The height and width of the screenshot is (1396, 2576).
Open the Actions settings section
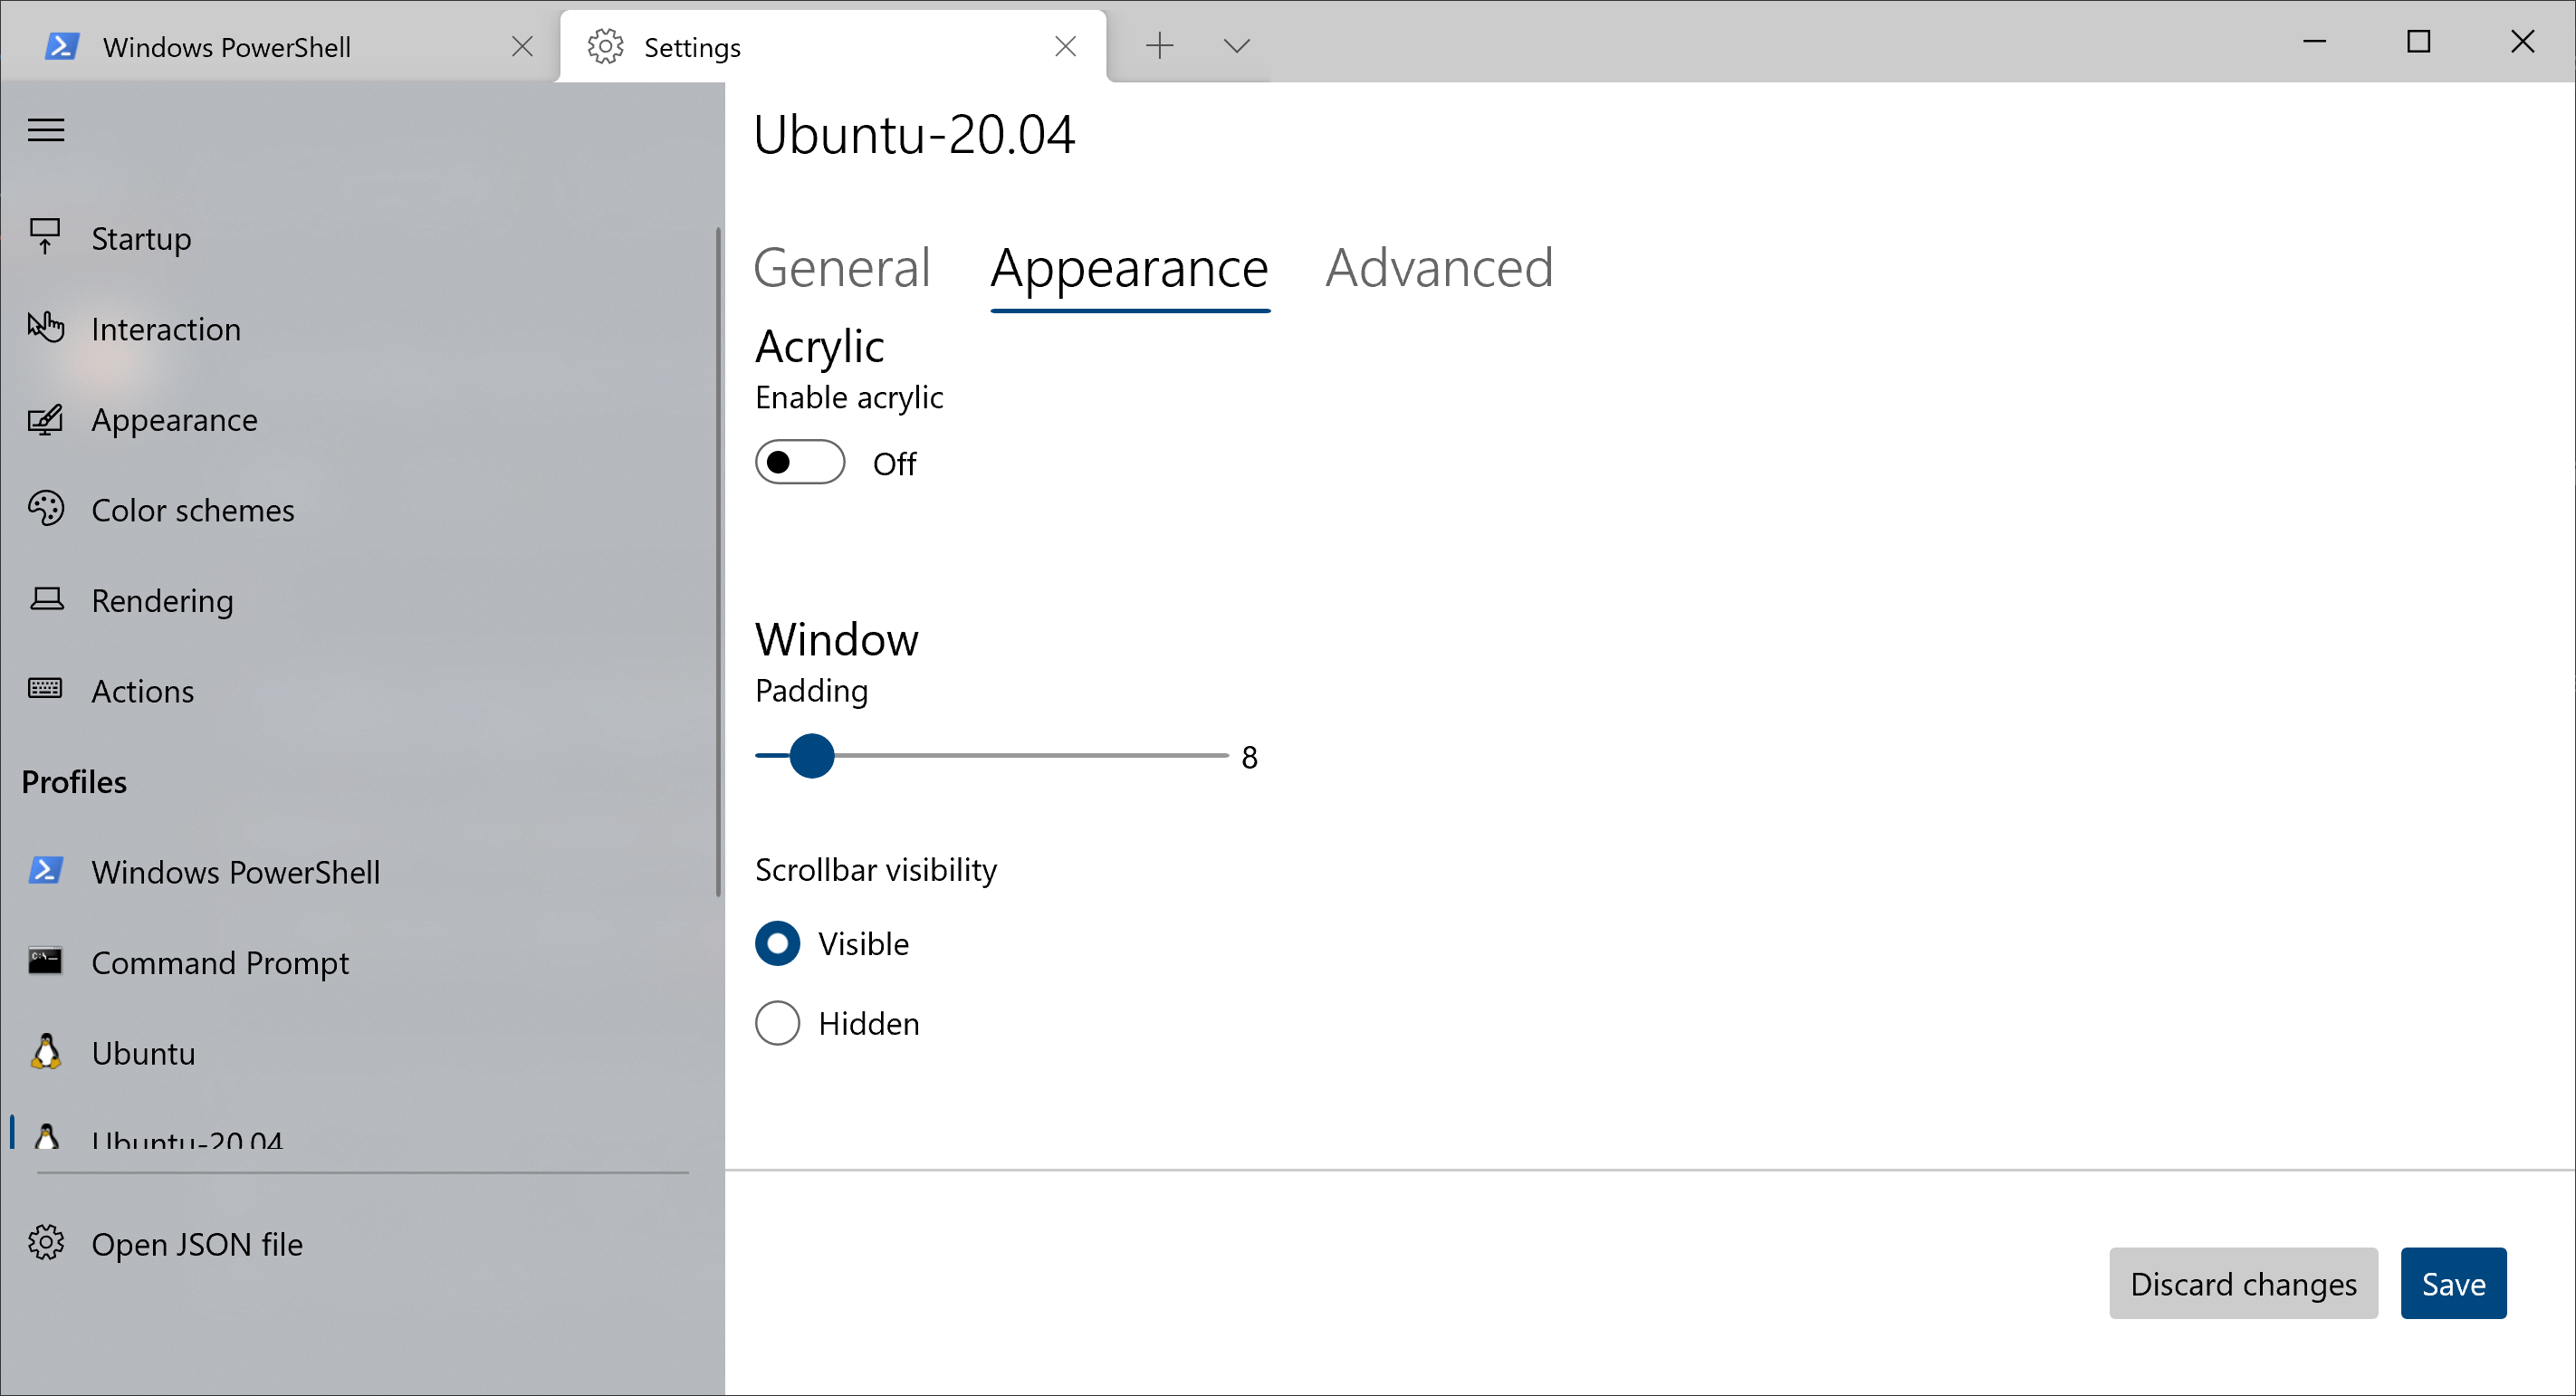pyautogui.click(x=143, y=690)
